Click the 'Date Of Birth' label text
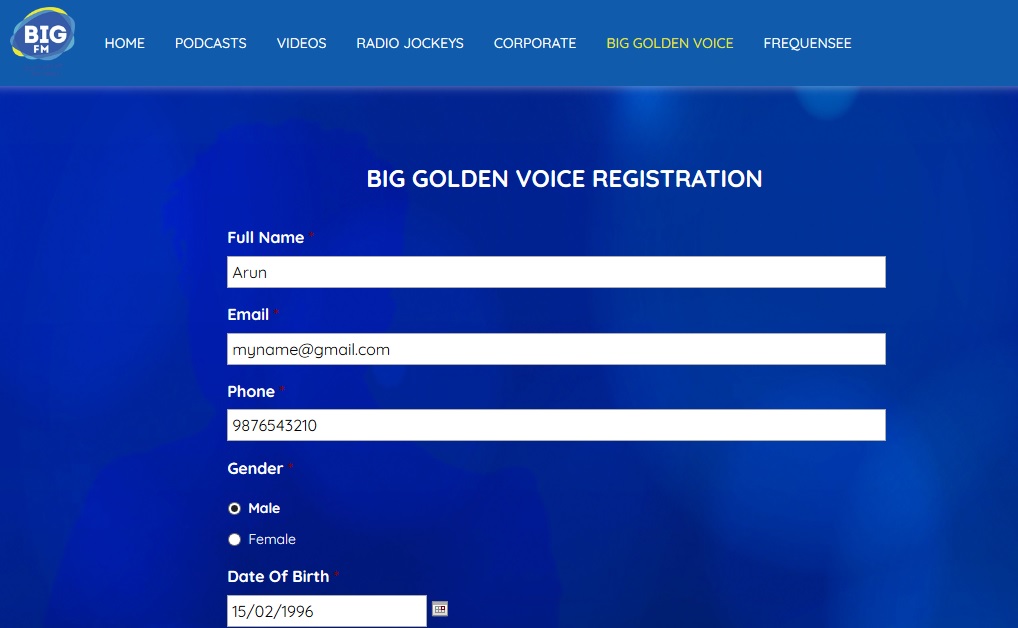 tap(279, 577)
